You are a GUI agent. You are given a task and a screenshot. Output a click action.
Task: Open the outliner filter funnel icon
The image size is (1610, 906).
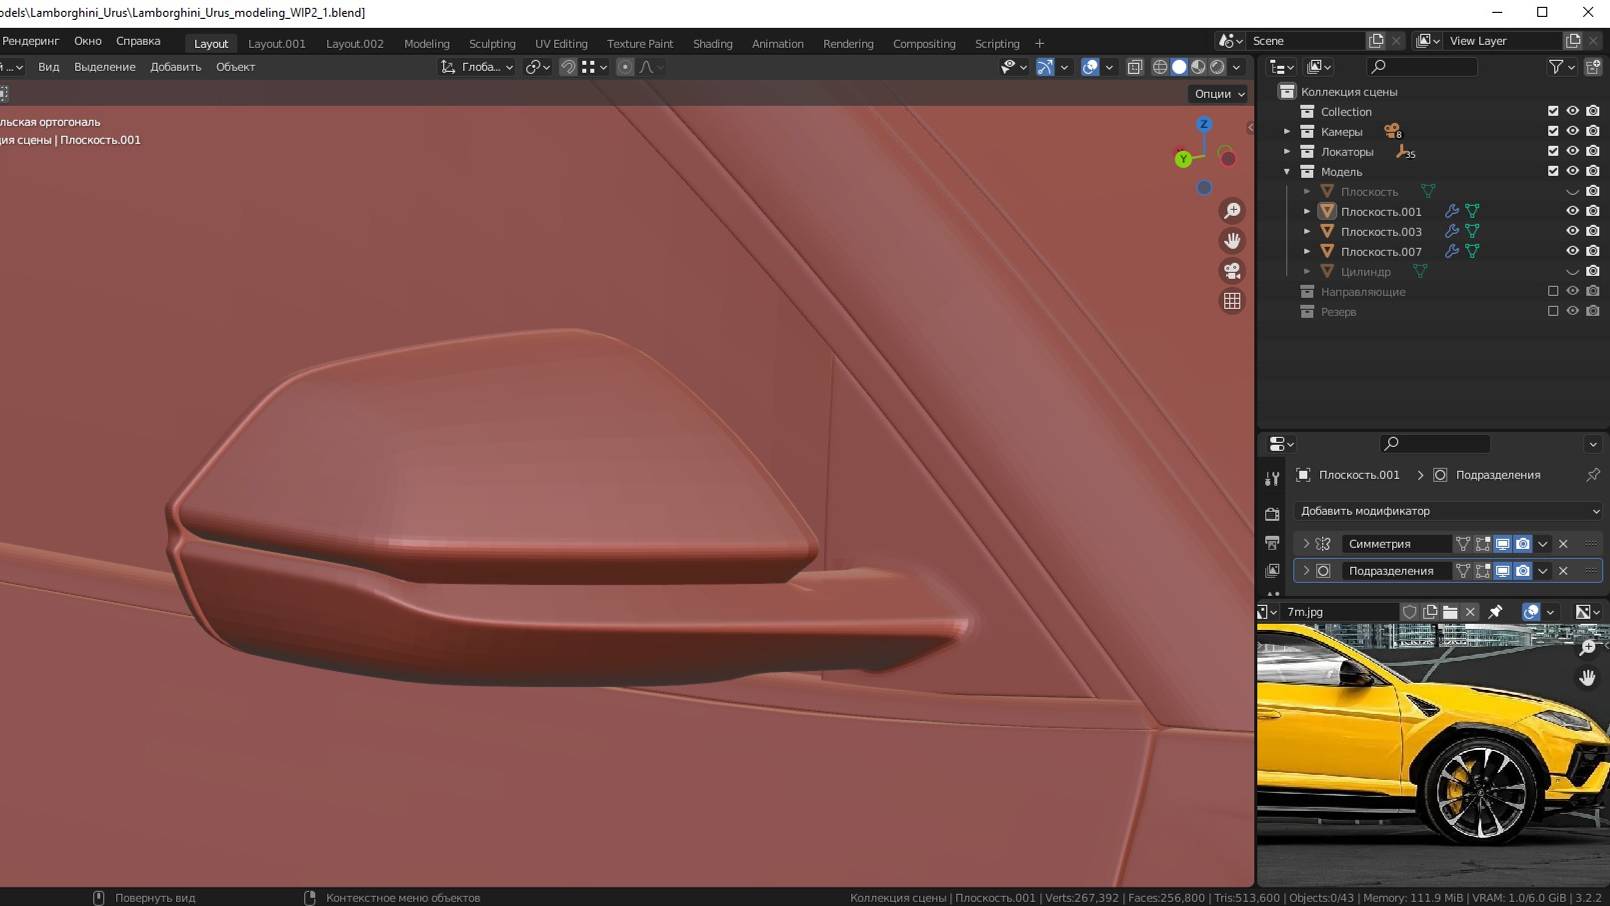click(x=1557, y=66)
